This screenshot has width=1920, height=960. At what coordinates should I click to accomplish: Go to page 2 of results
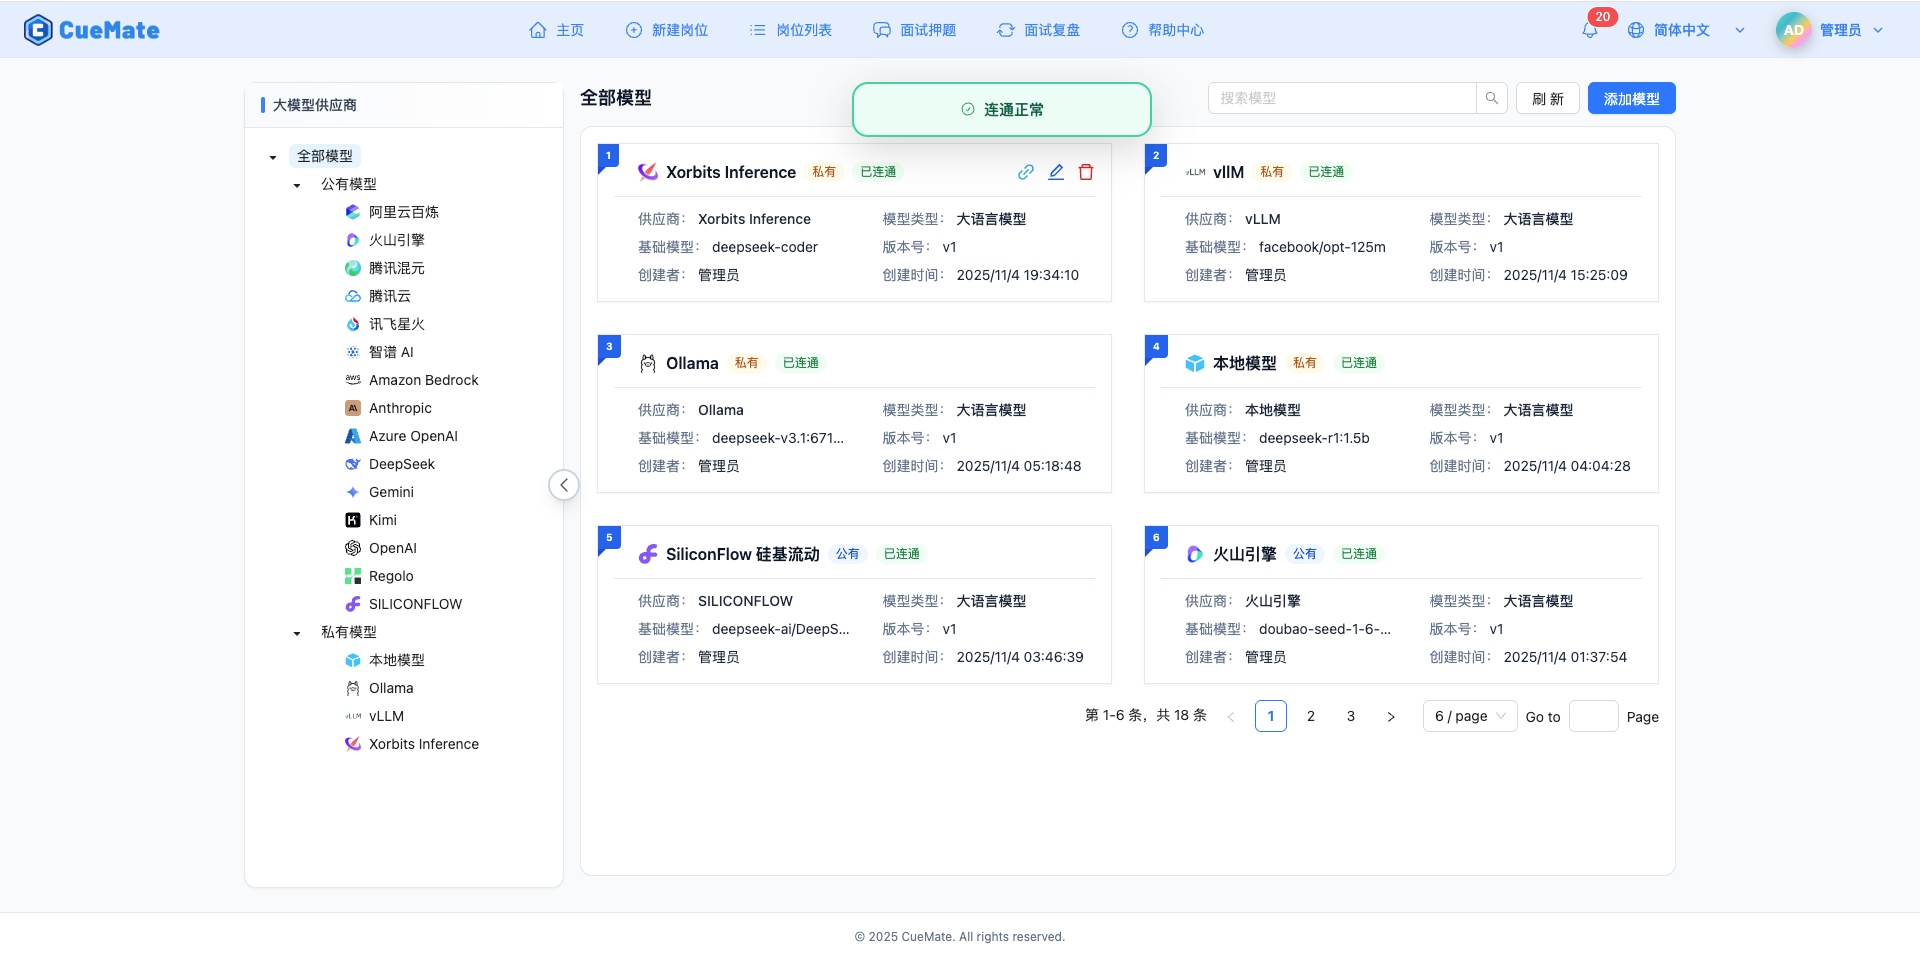point(1310,716)
